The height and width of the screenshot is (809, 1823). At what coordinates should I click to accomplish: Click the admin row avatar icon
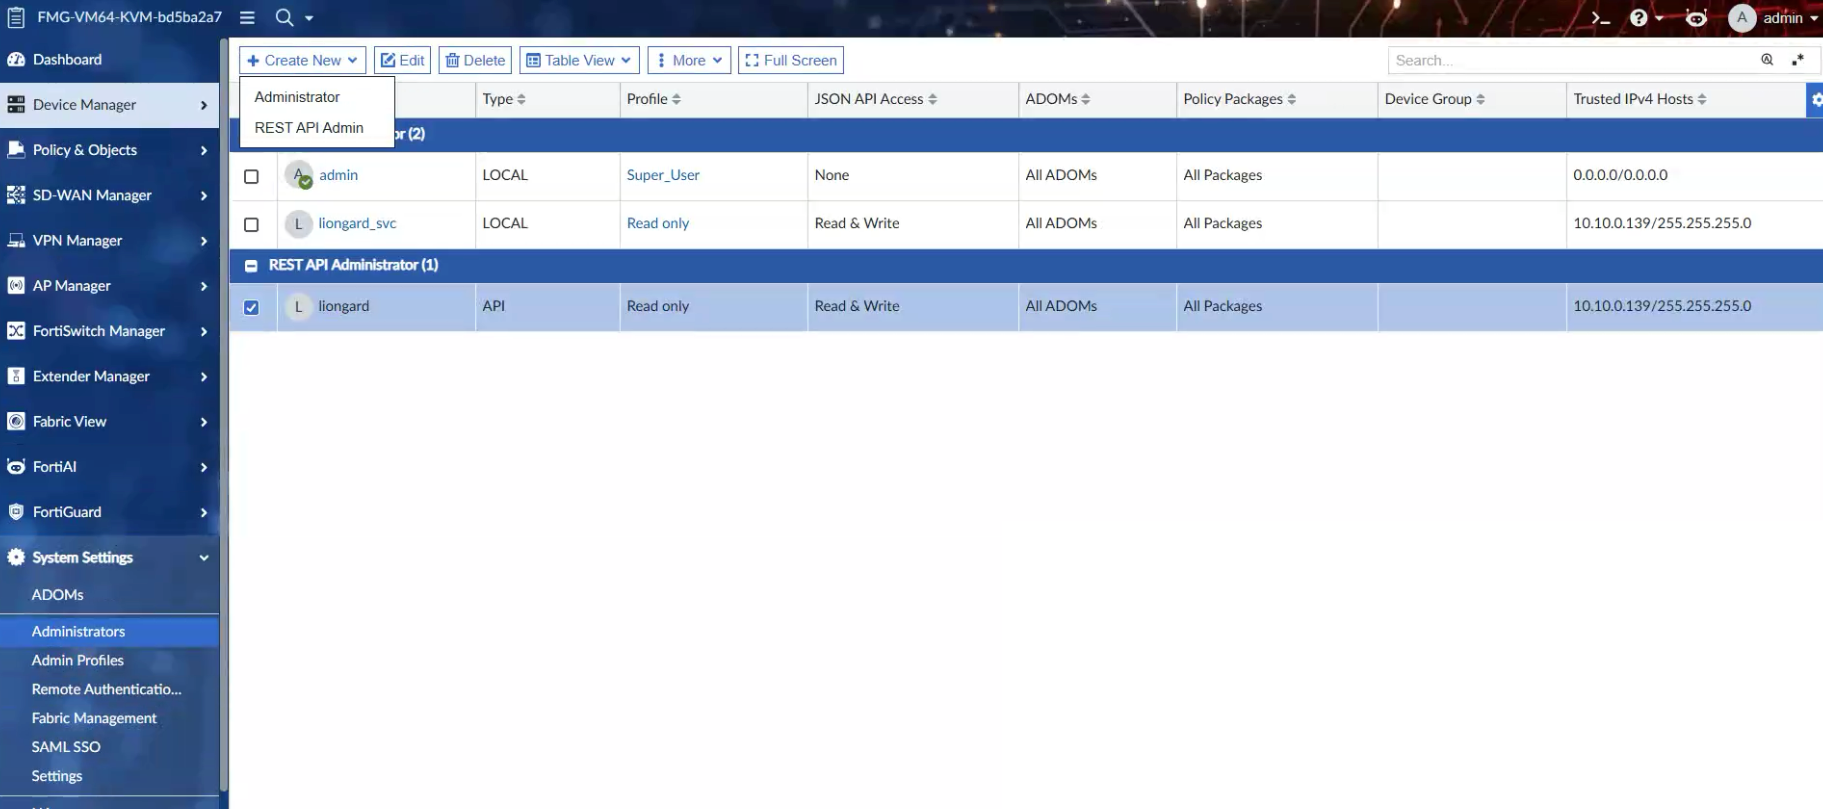point(298,175)
